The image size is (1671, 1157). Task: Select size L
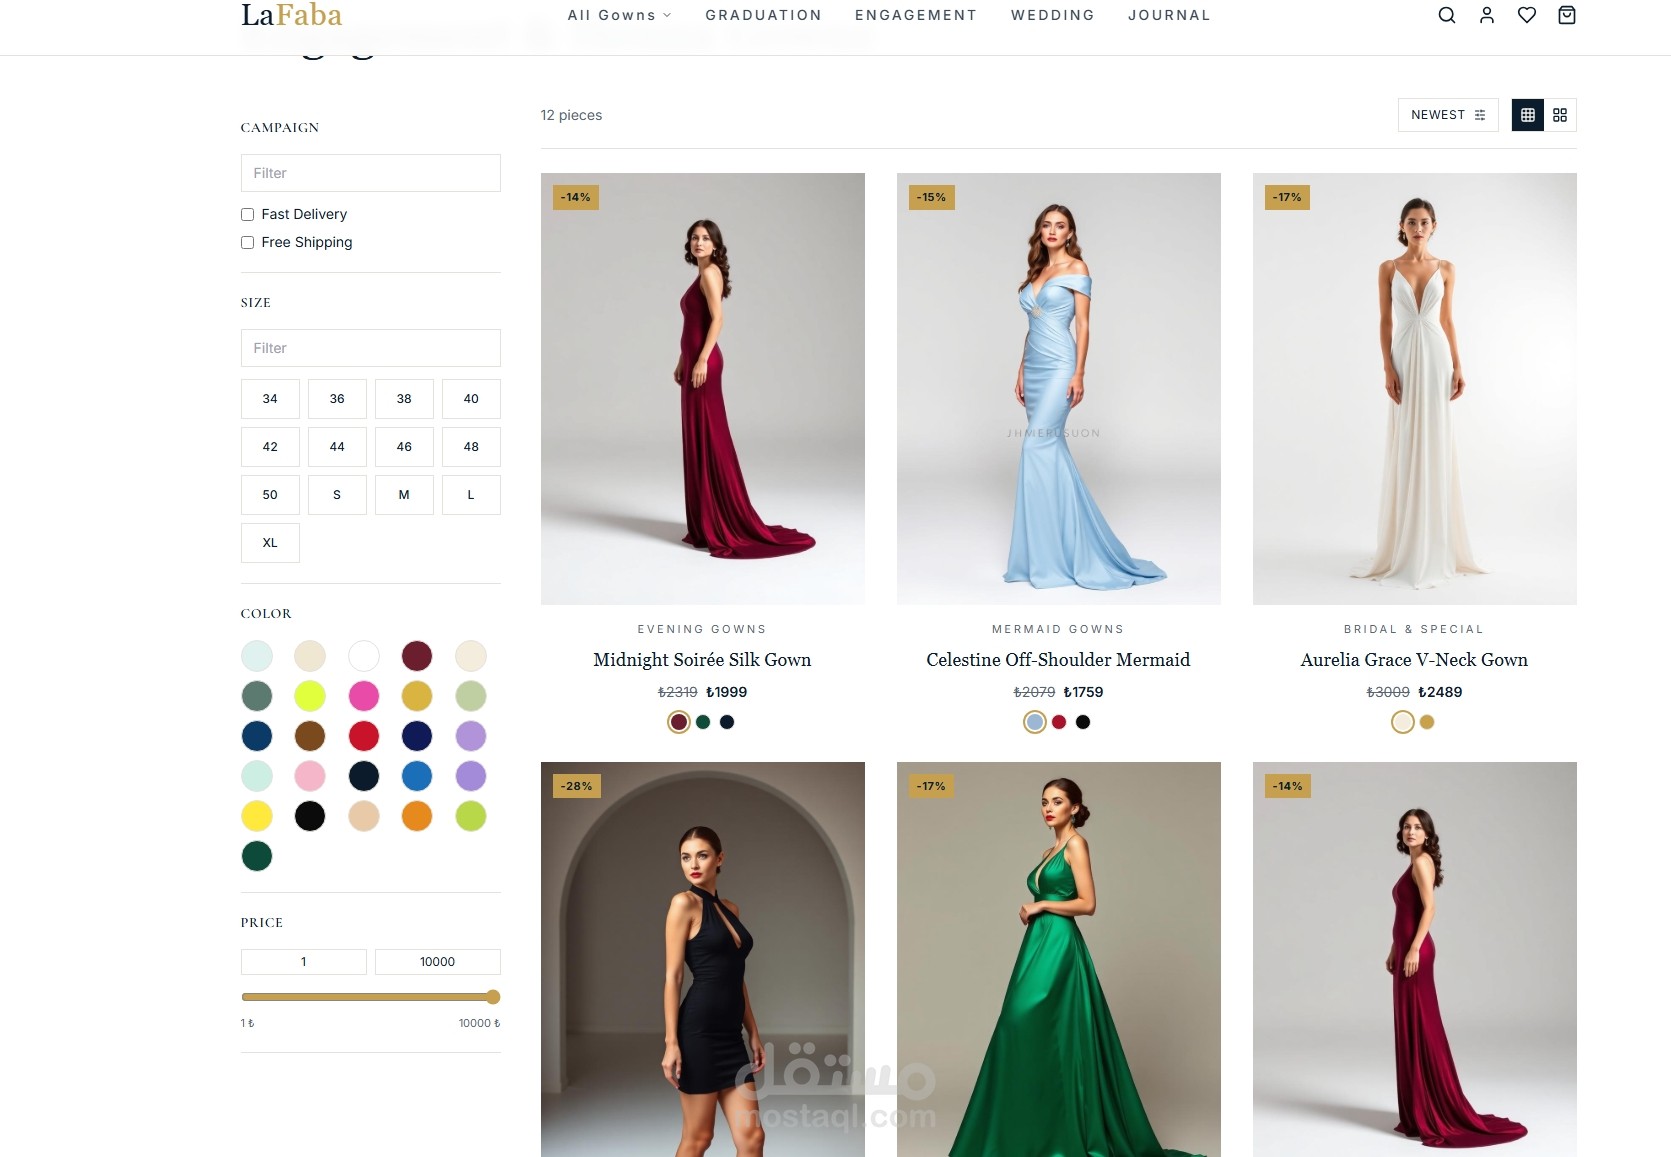[x=471, y=495]
